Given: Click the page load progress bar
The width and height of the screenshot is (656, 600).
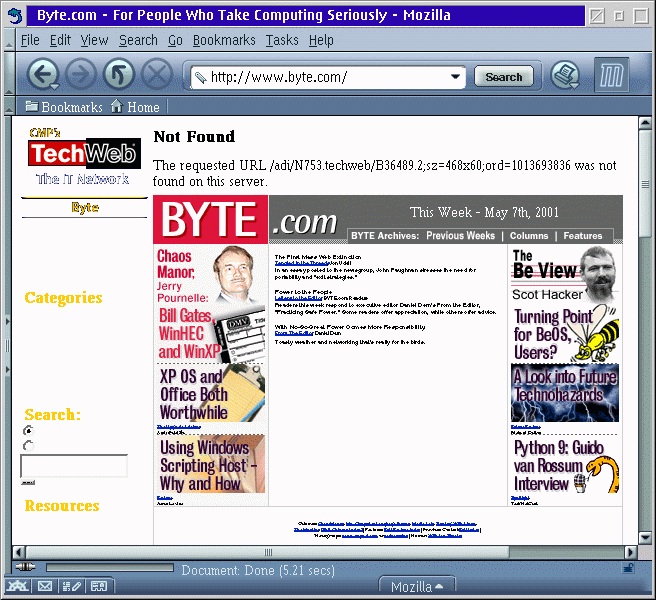Looking at the screenshot, I should (110, 568).
